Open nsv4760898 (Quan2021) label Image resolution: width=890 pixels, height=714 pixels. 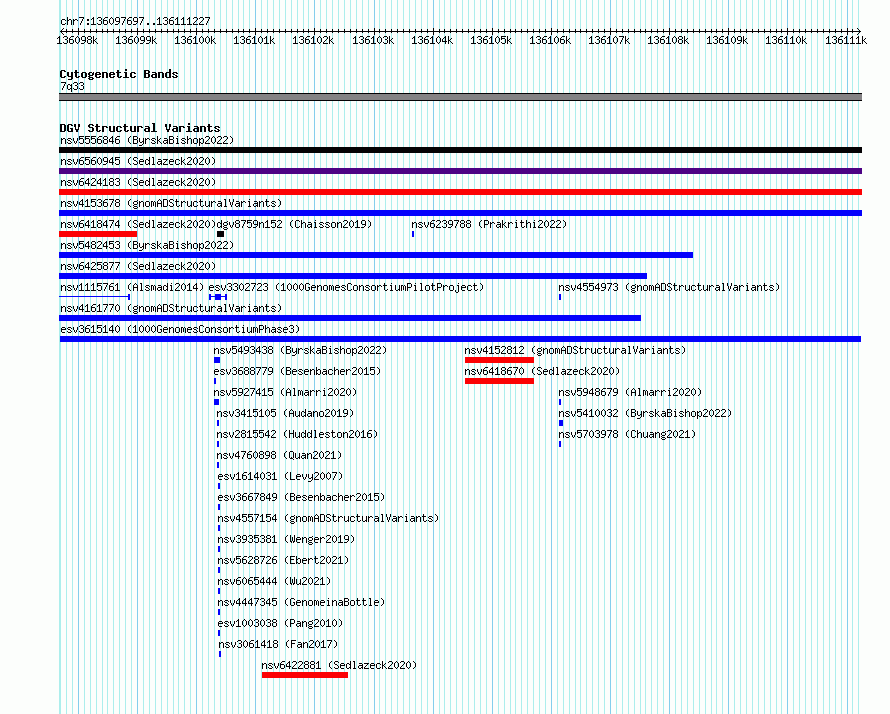tap(279, 455)
